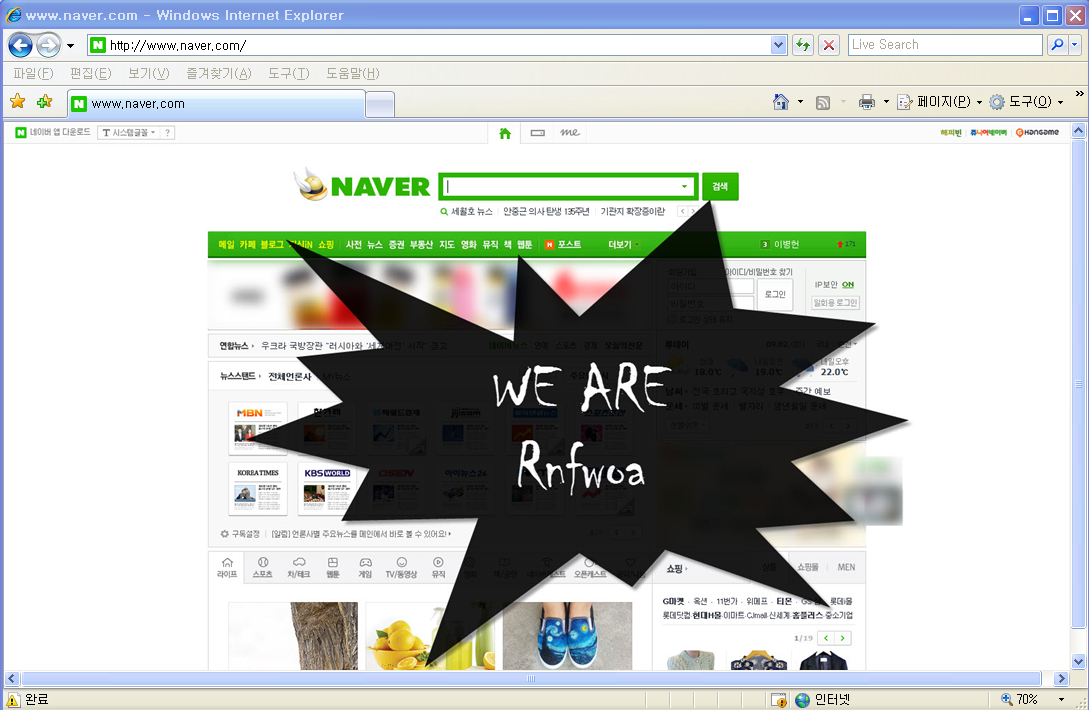
Task: Click the toolbar overflow chevron
Action: coord(1079,94)
